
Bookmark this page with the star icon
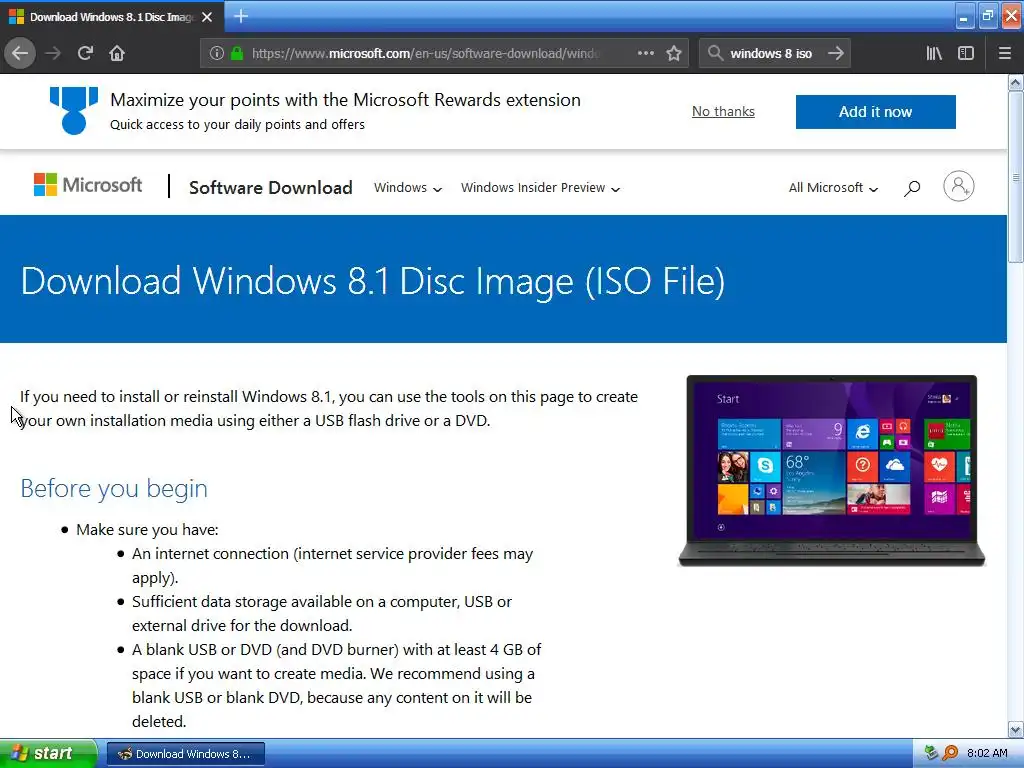tap(674, 53)
